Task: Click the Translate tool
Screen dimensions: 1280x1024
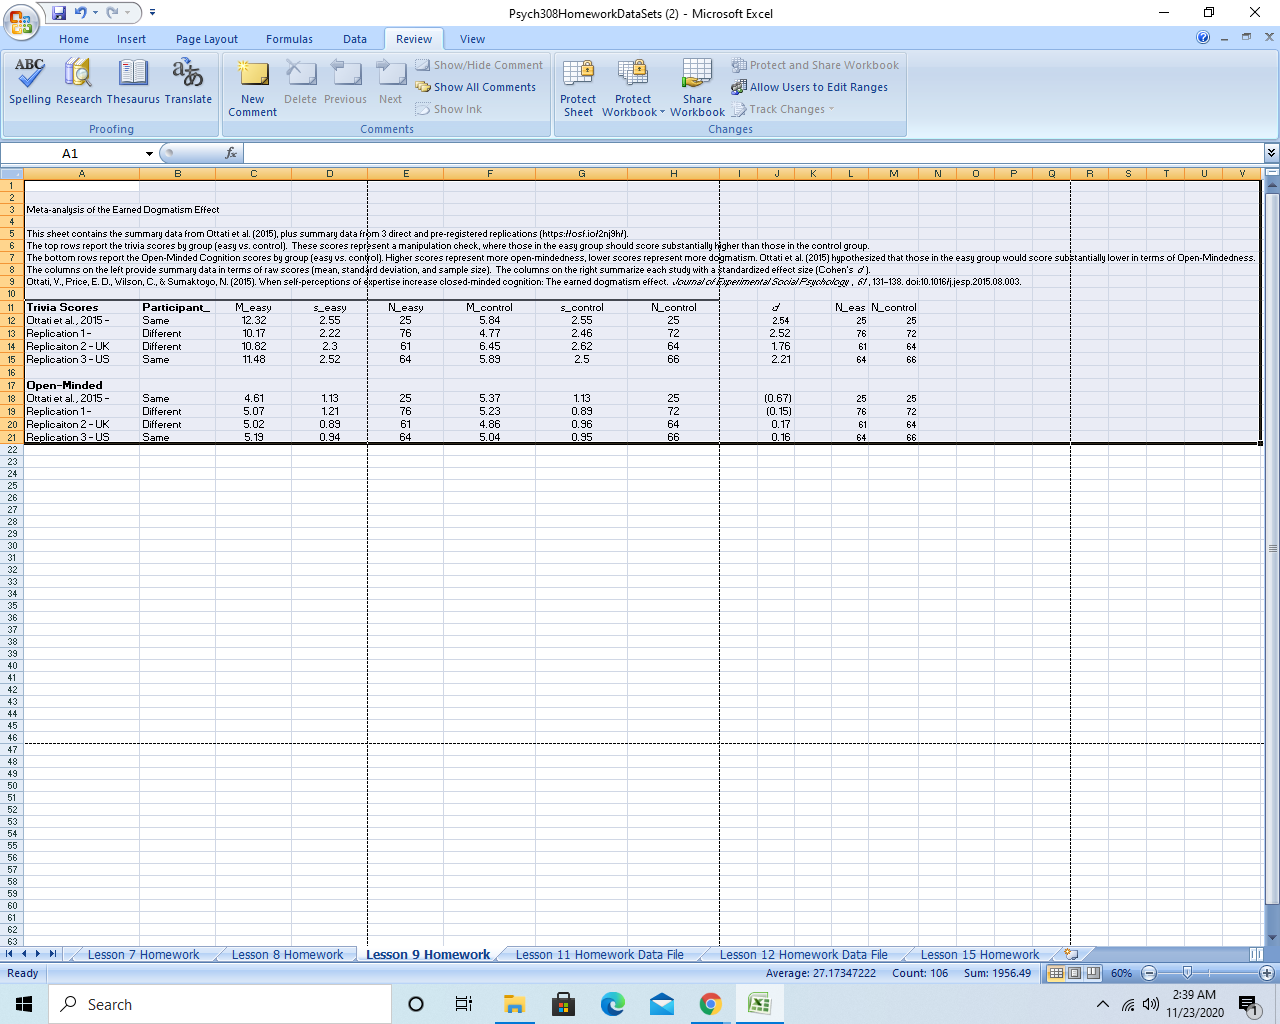Action: click(188, 85)
